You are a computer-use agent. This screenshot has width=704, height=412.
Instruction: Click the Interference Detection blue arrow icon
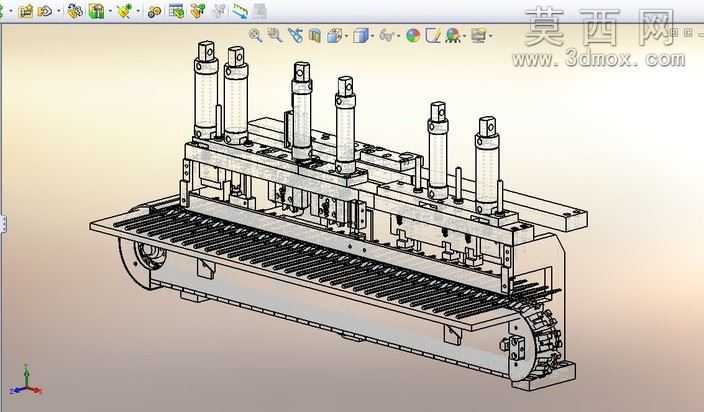point(240,11)
